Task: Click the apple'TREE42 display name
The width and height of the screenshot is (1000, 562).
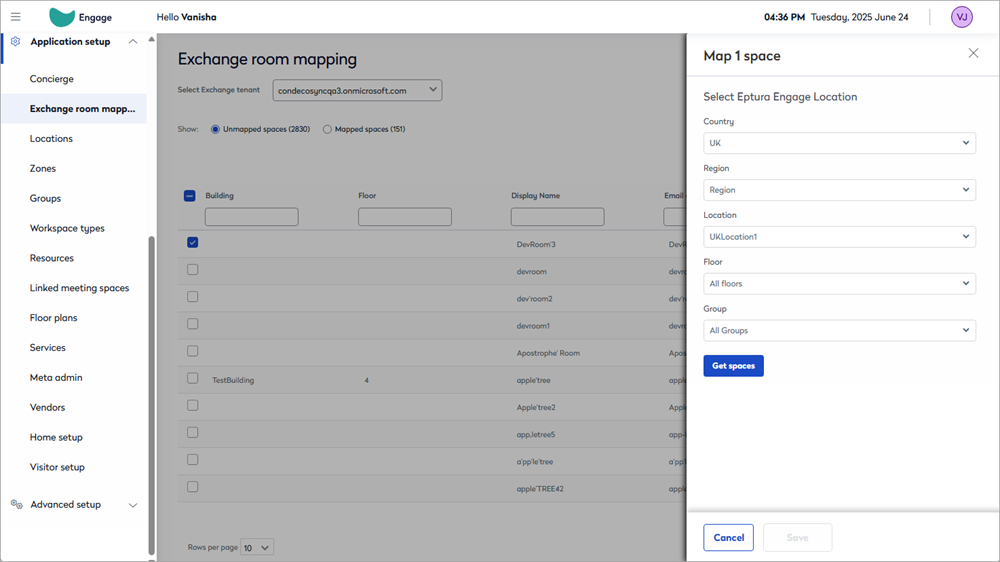Action: point(540,489)
